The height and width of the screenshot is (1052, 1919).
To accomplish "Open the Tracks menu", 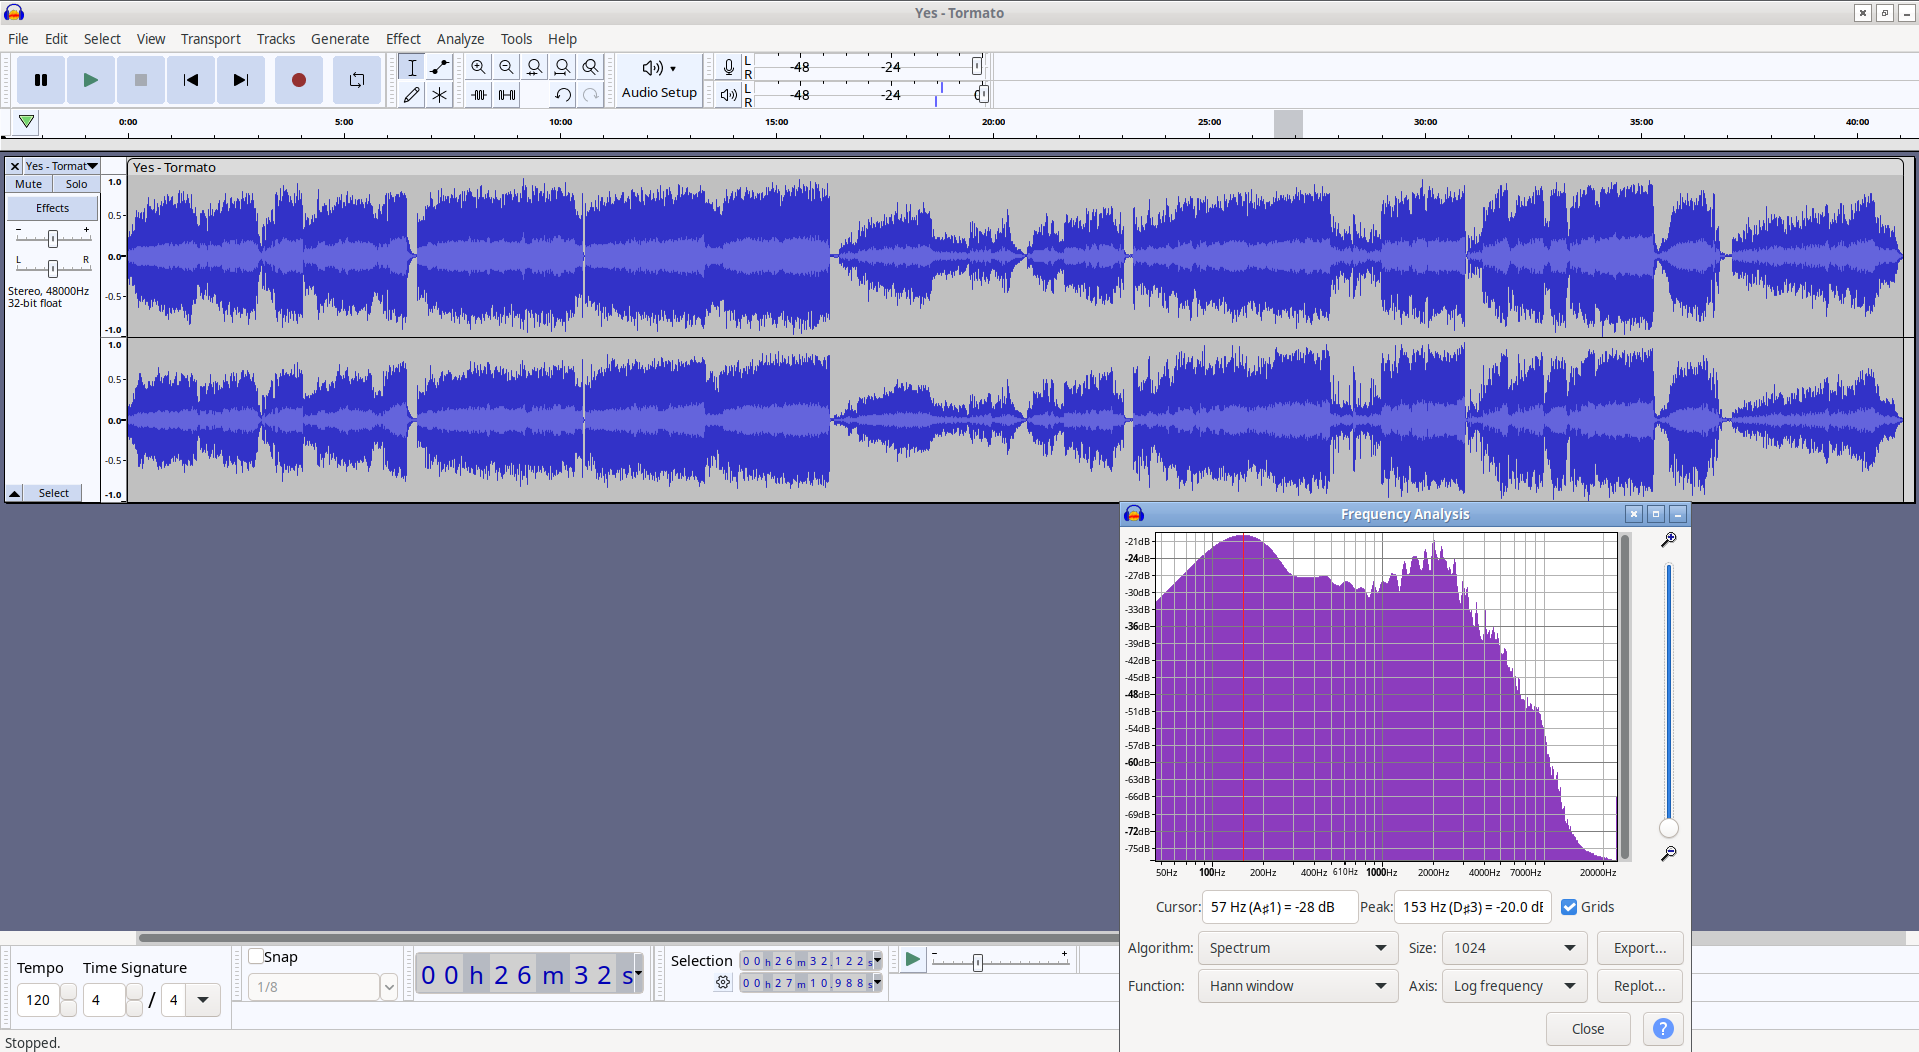I will (x=276, y=39).
